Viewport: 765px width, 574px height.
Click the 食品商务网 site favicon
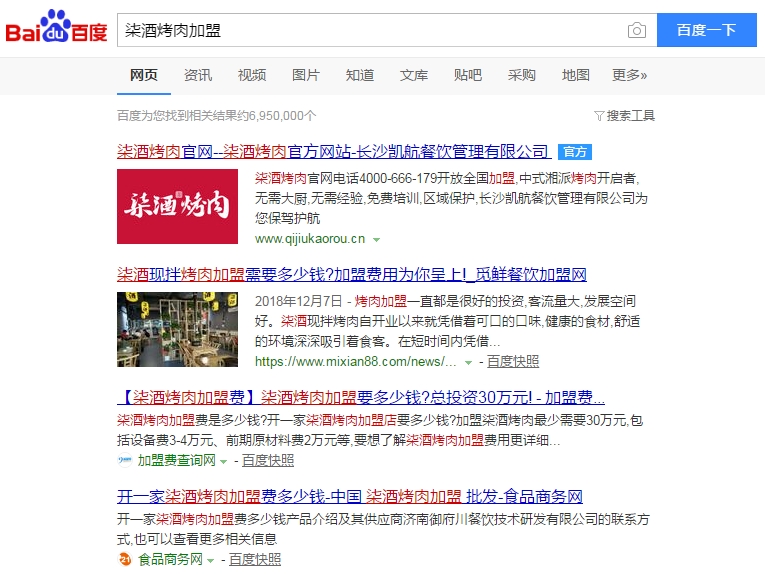125,560
